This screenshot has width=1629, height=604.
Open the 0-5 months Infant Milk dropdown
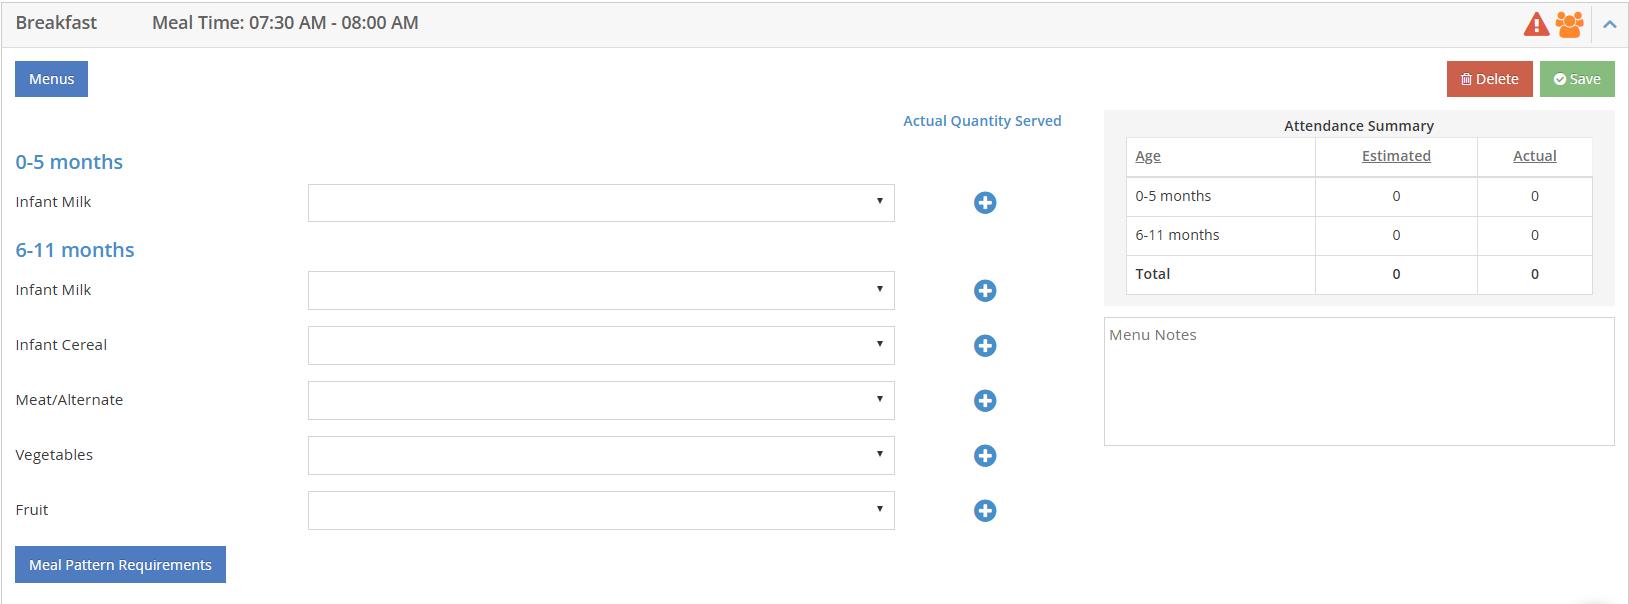601,203
